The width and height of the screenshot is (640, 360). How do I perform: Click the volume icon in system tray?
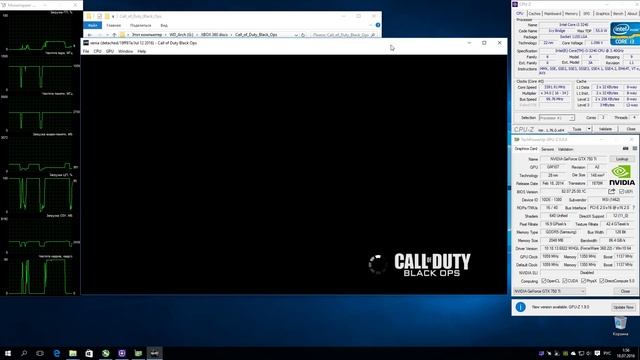click(589, 353)
